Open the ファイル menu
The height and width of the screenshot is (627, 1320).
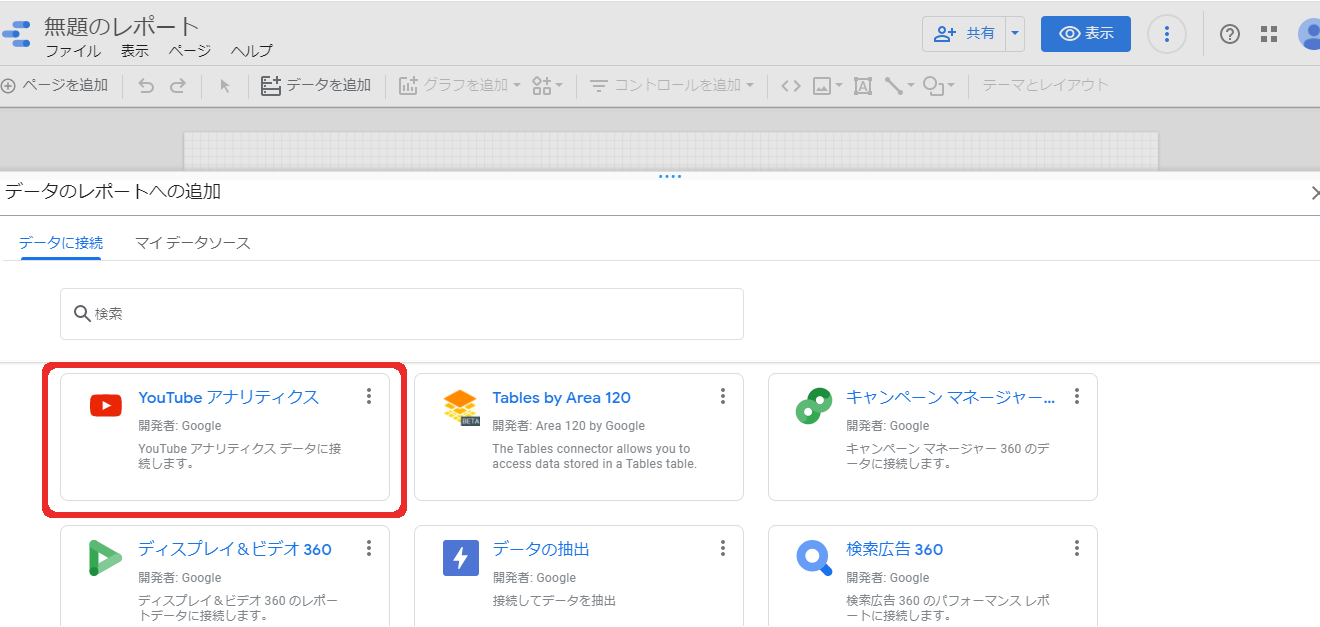point(73,51)
